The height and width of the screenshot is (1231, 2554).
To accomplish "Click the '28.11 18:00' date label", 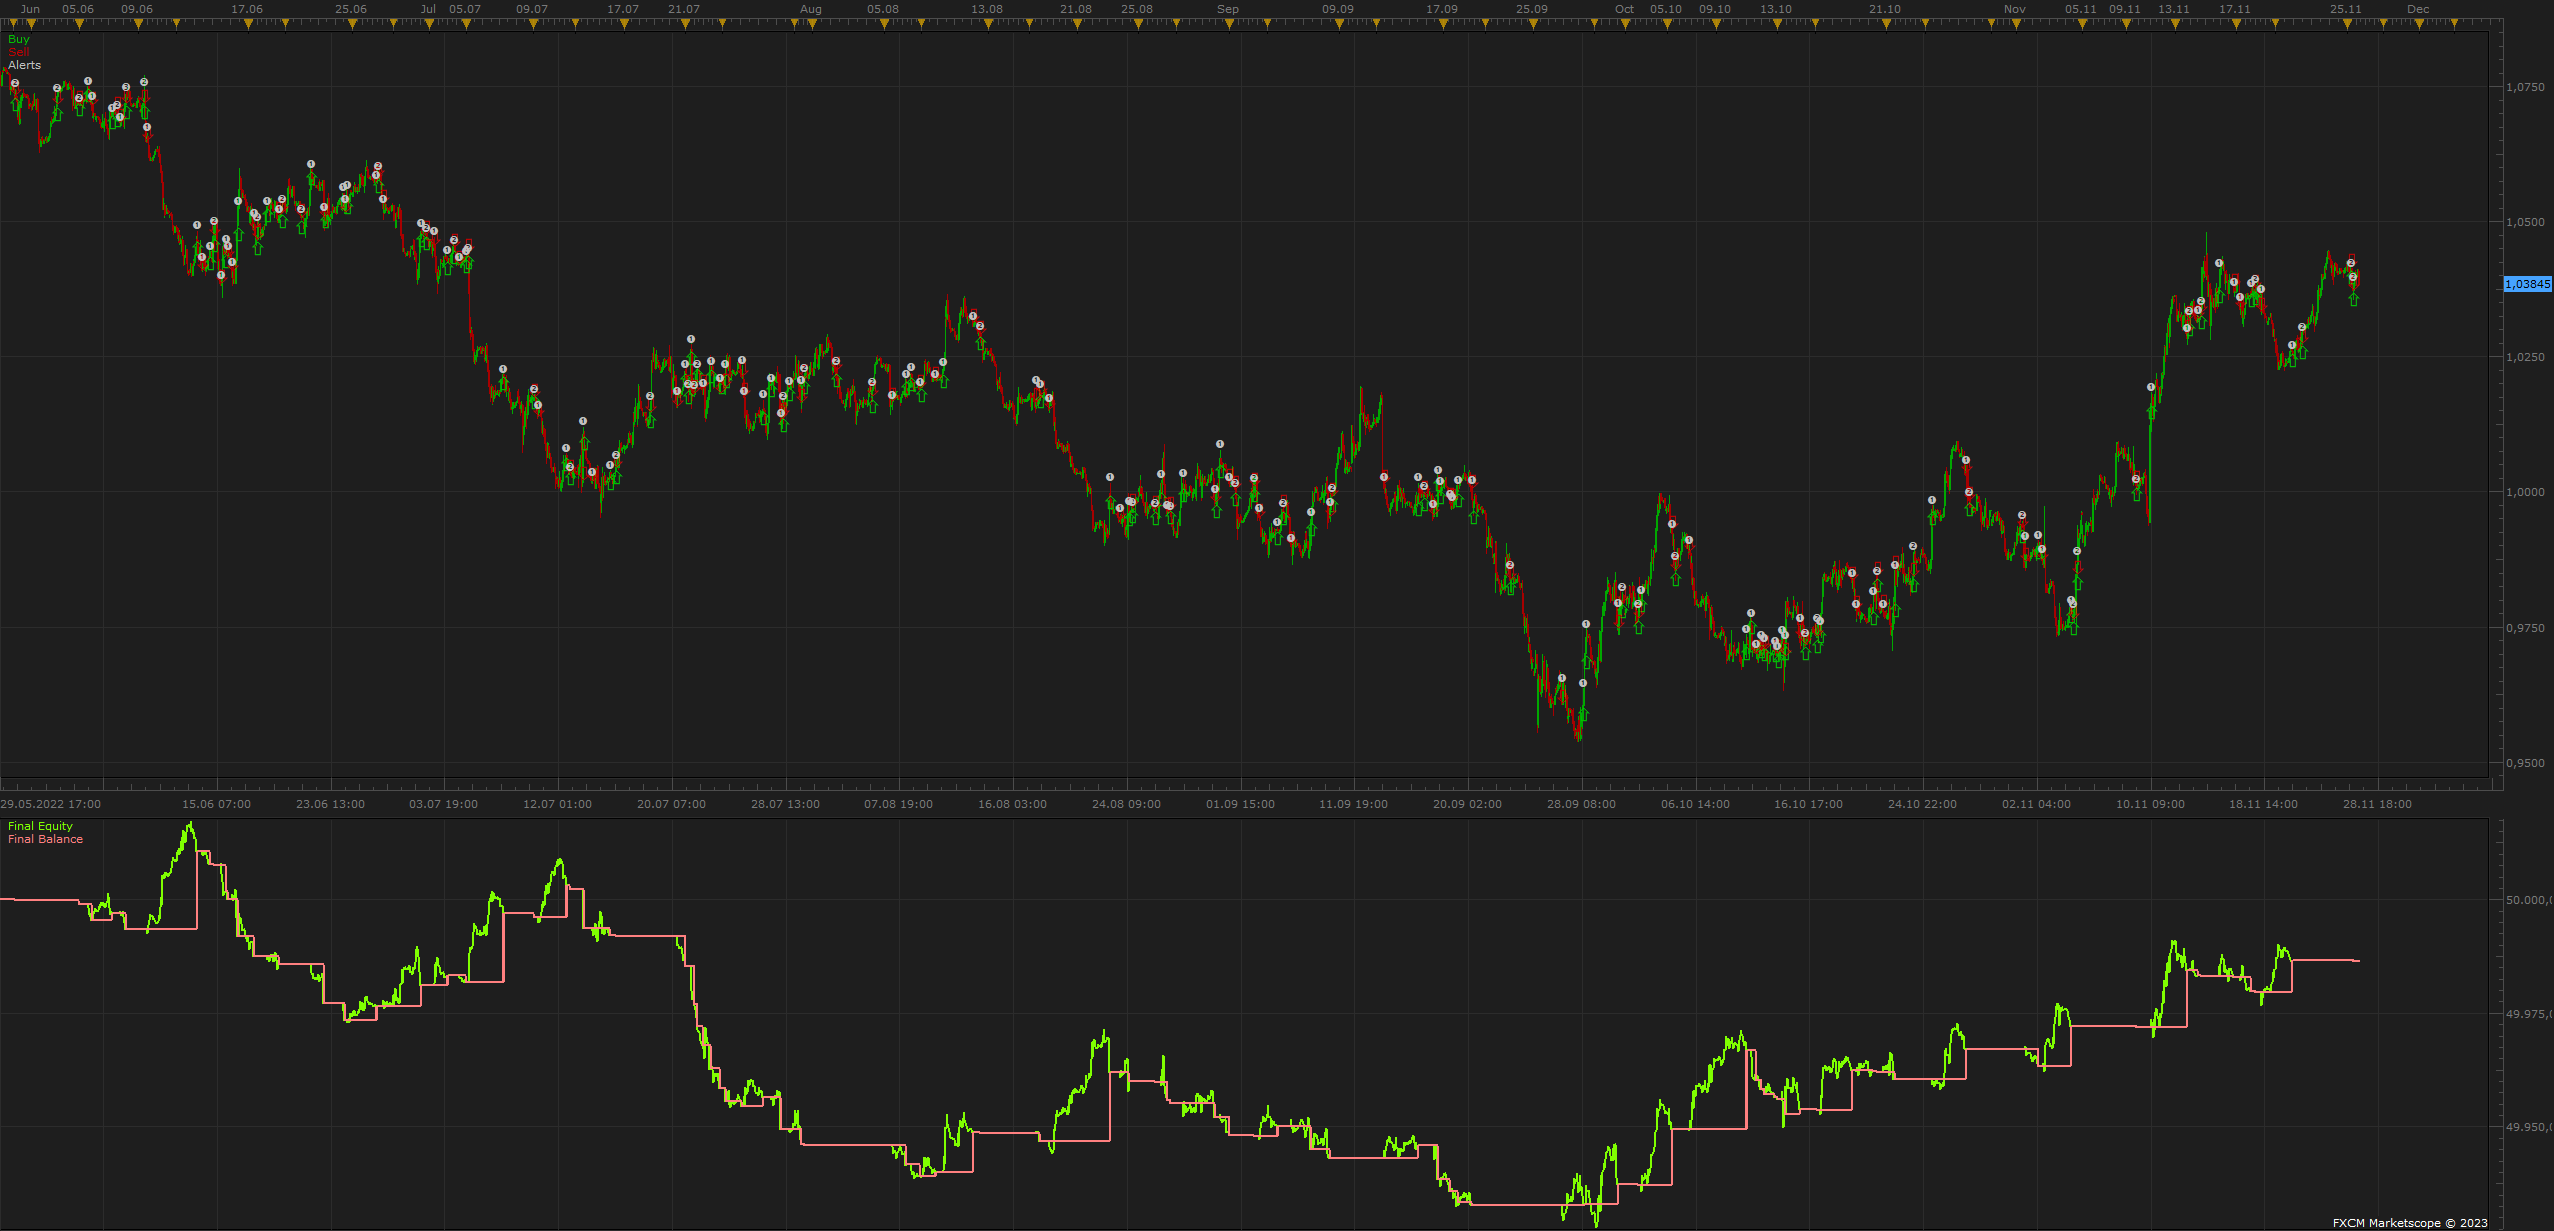I will [x=2377, y=804].
